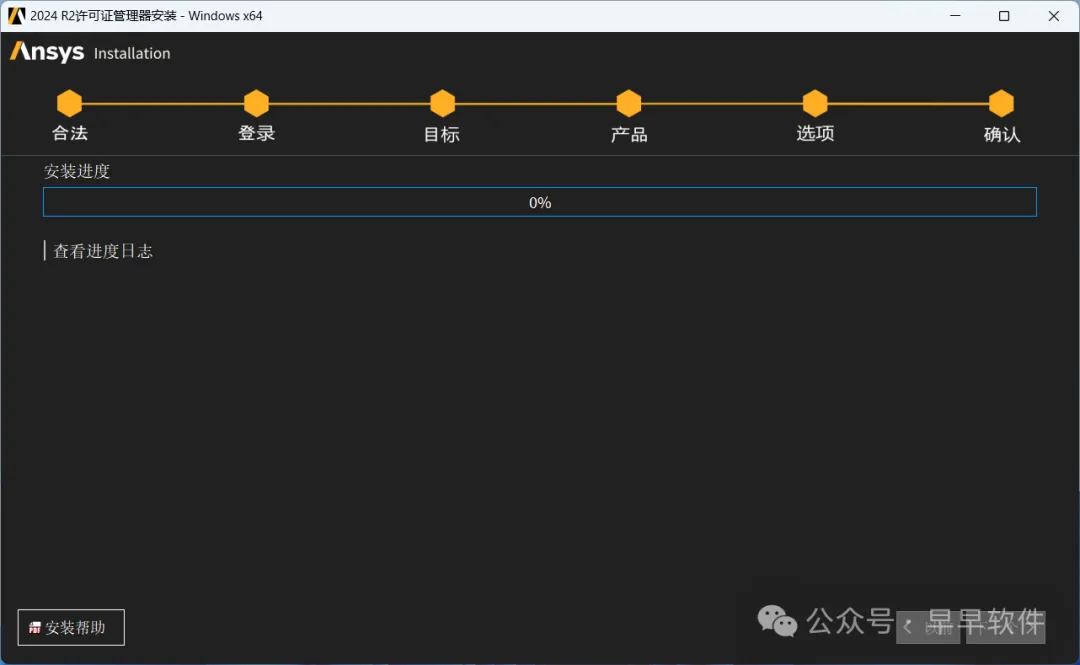Click the 选项 step hexagon
Screen dimensions: 1080x665
(x=815, y=103)
